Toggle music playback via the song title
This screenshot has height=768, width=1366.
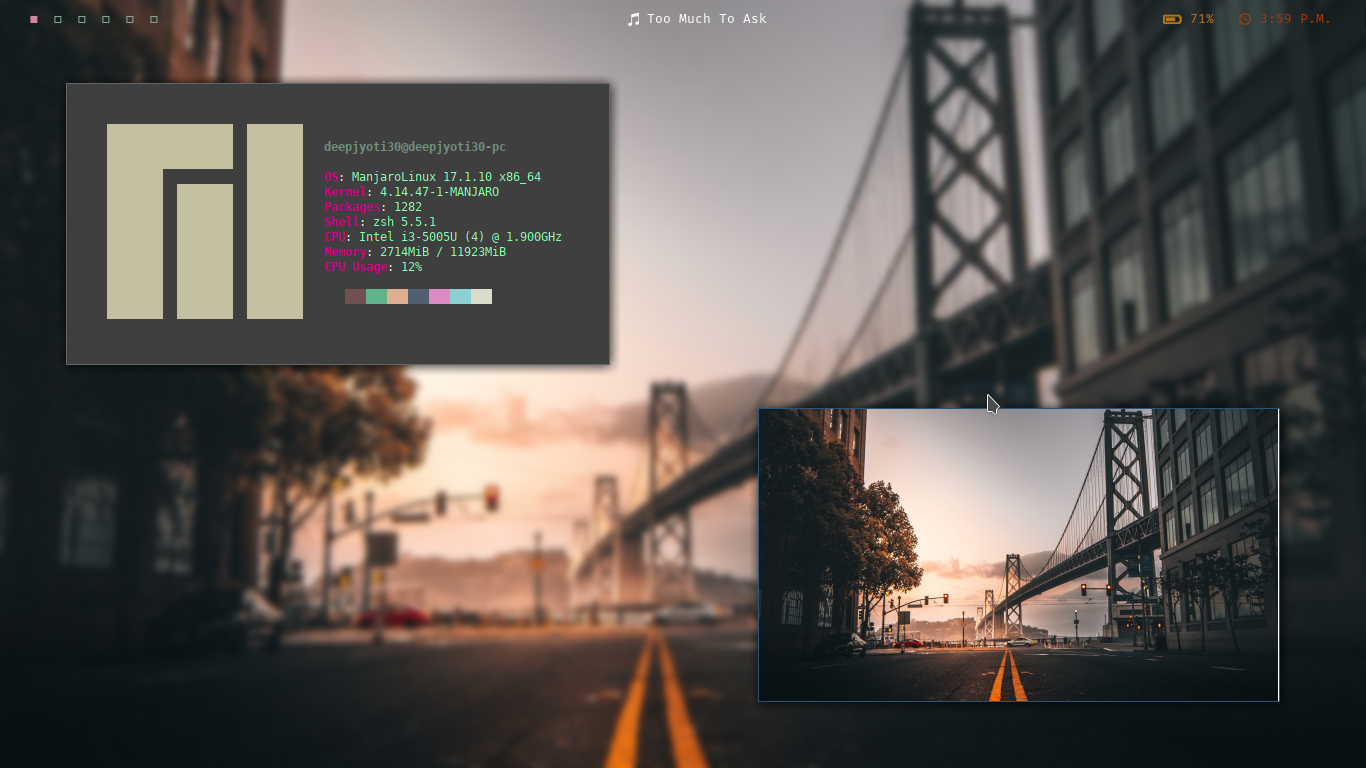point(707,18)
